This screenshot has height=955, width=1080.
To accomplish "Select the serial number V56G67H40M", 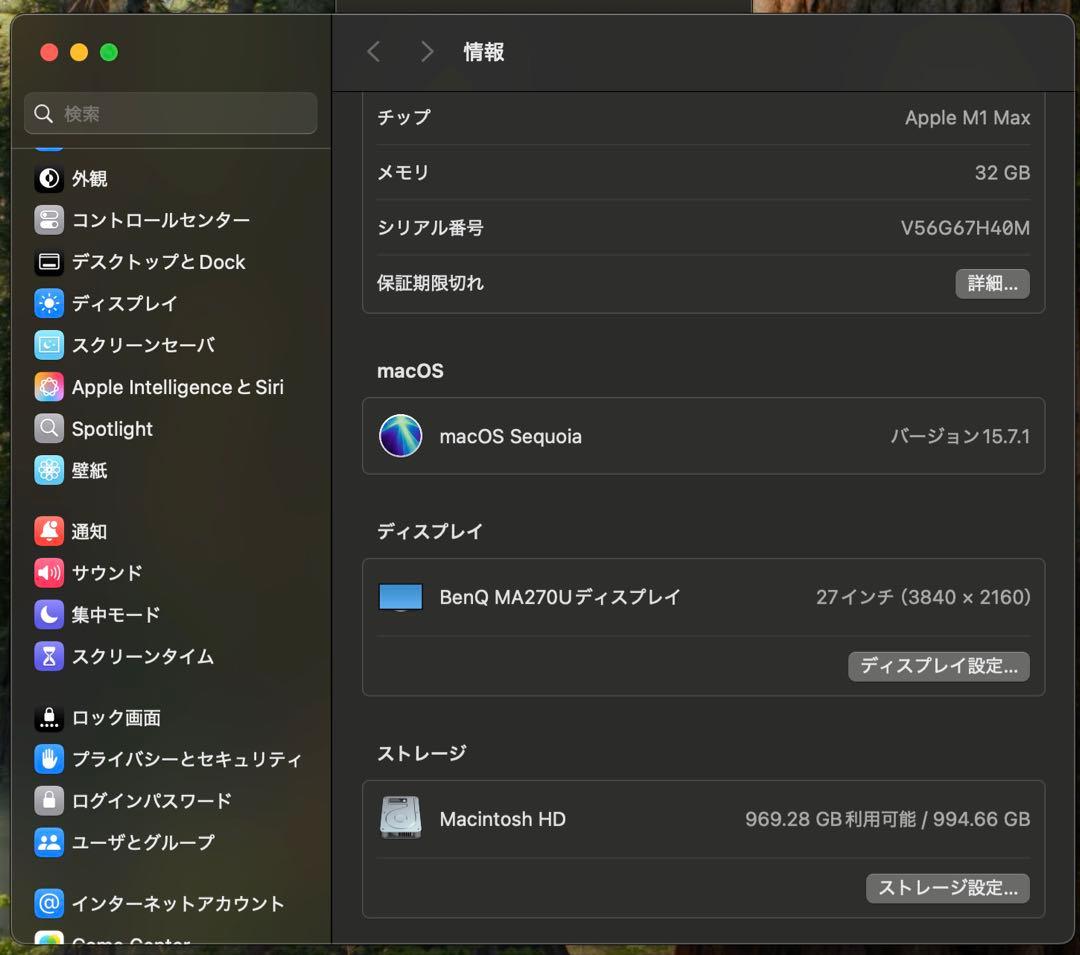I will coord(965,228).
